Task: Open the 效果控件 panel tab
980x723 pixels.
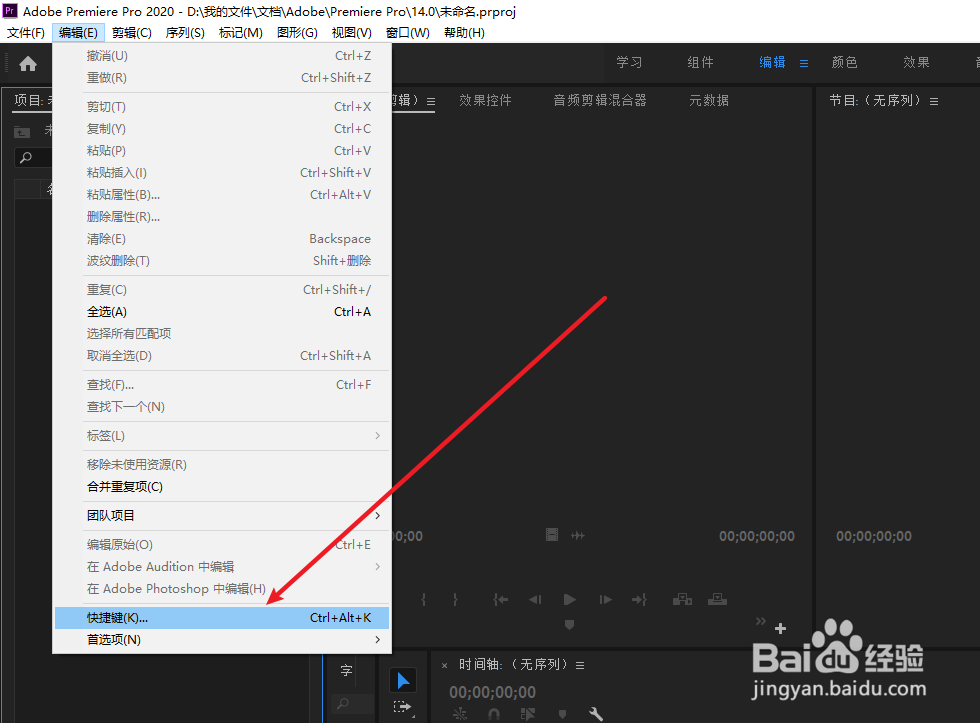Action: pos(485,101)
